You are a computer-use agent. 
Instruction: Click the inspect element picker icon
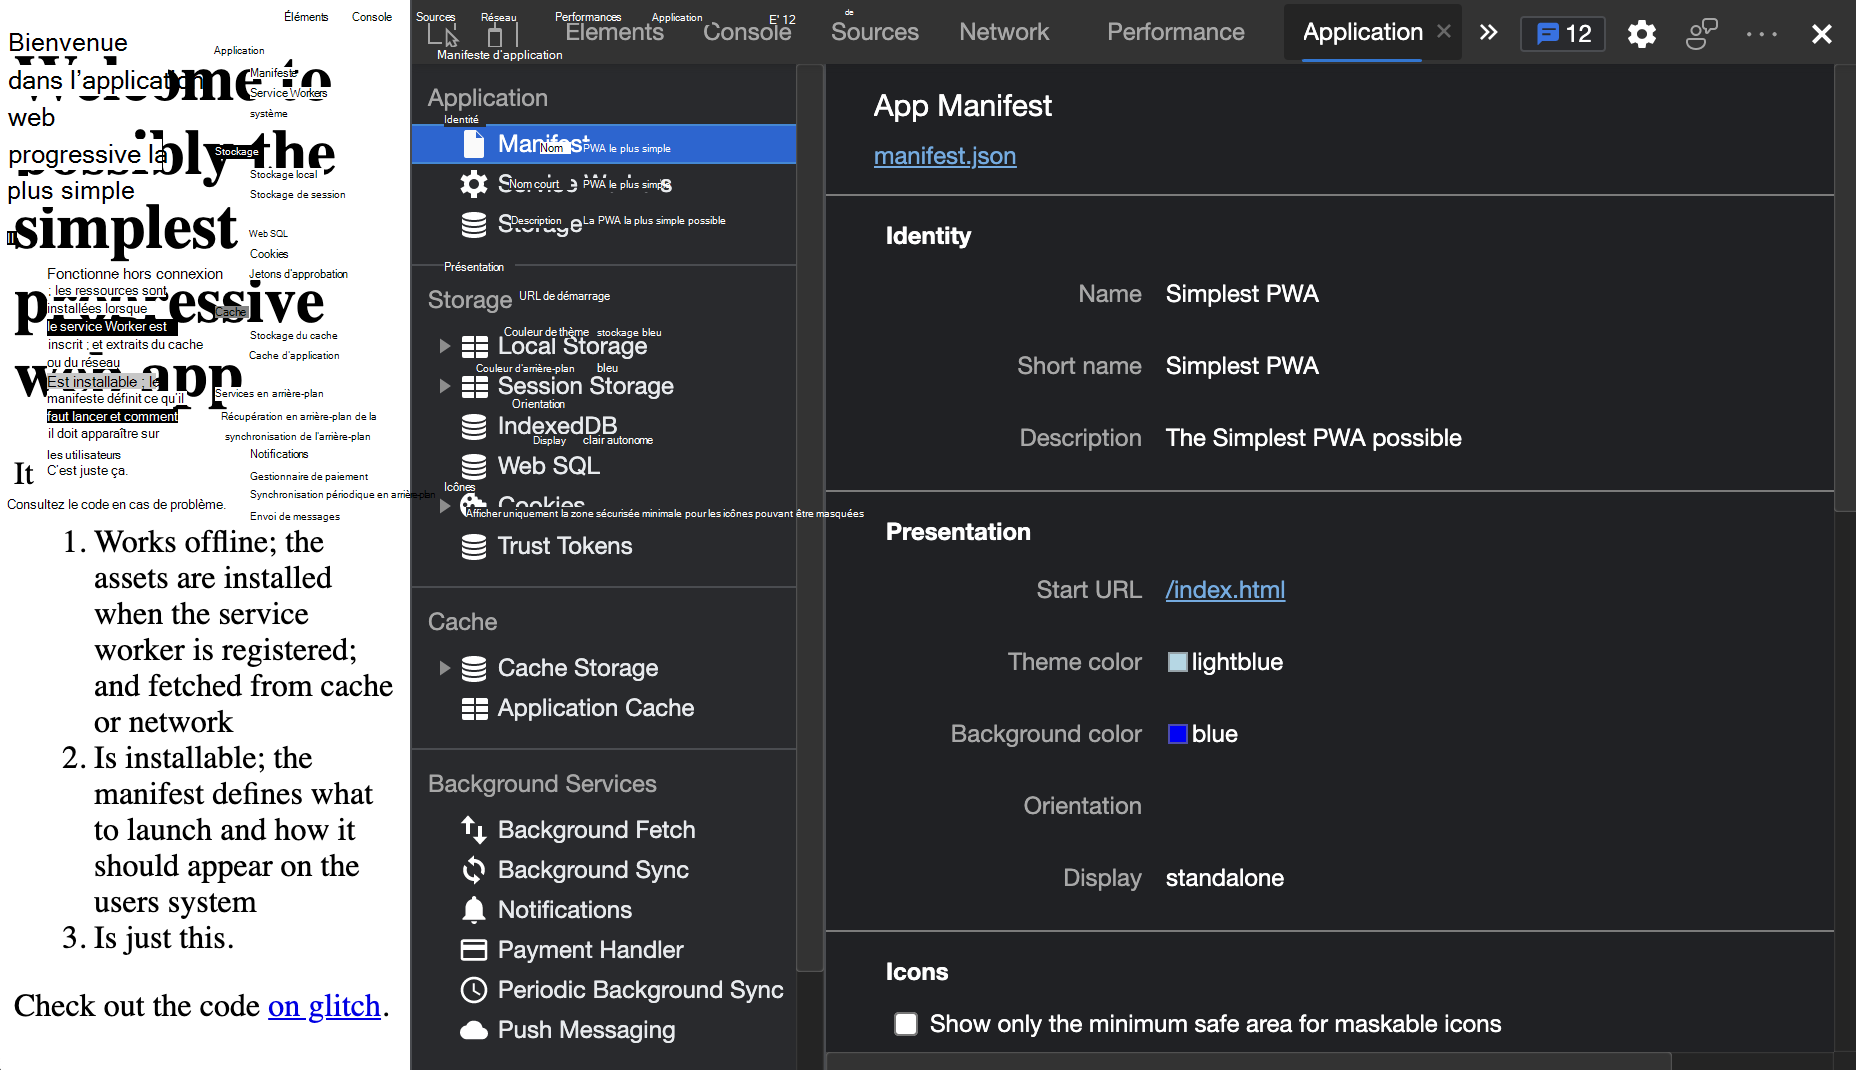click(x=442, y=35)
